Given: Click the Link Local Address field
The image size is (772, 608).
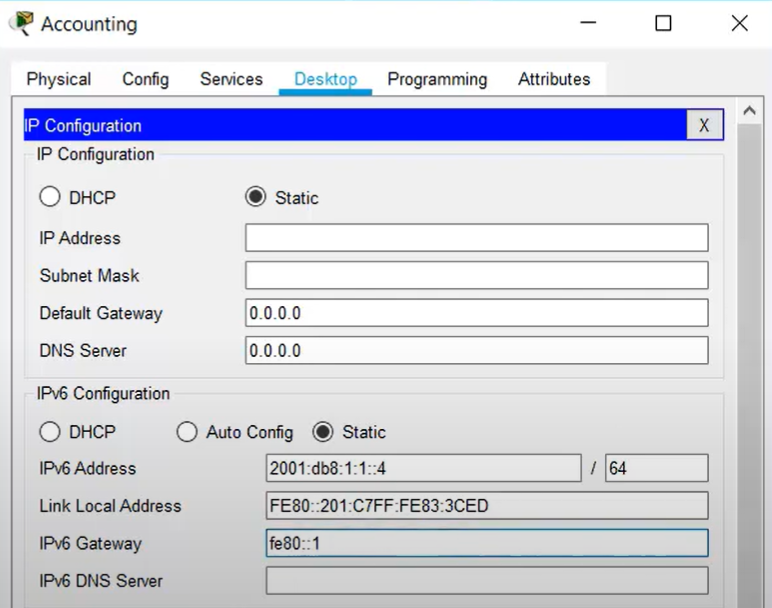Looking at the screenshot, I should point(487,506).
